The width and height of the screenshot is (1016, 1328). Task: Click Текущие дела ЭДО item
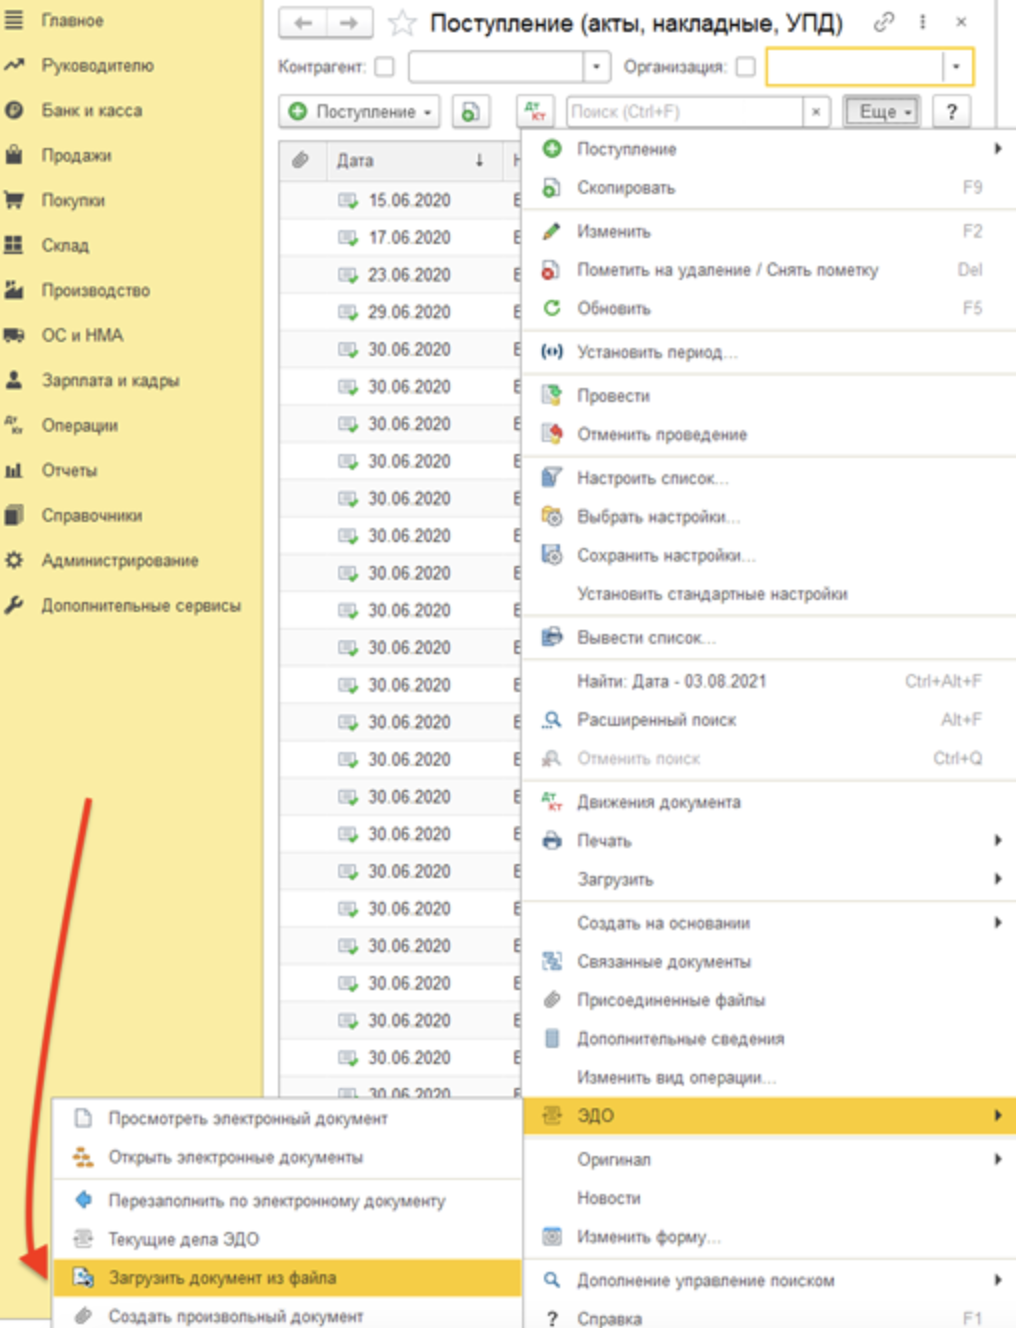pyautogui.click(x=288, y=1240)
